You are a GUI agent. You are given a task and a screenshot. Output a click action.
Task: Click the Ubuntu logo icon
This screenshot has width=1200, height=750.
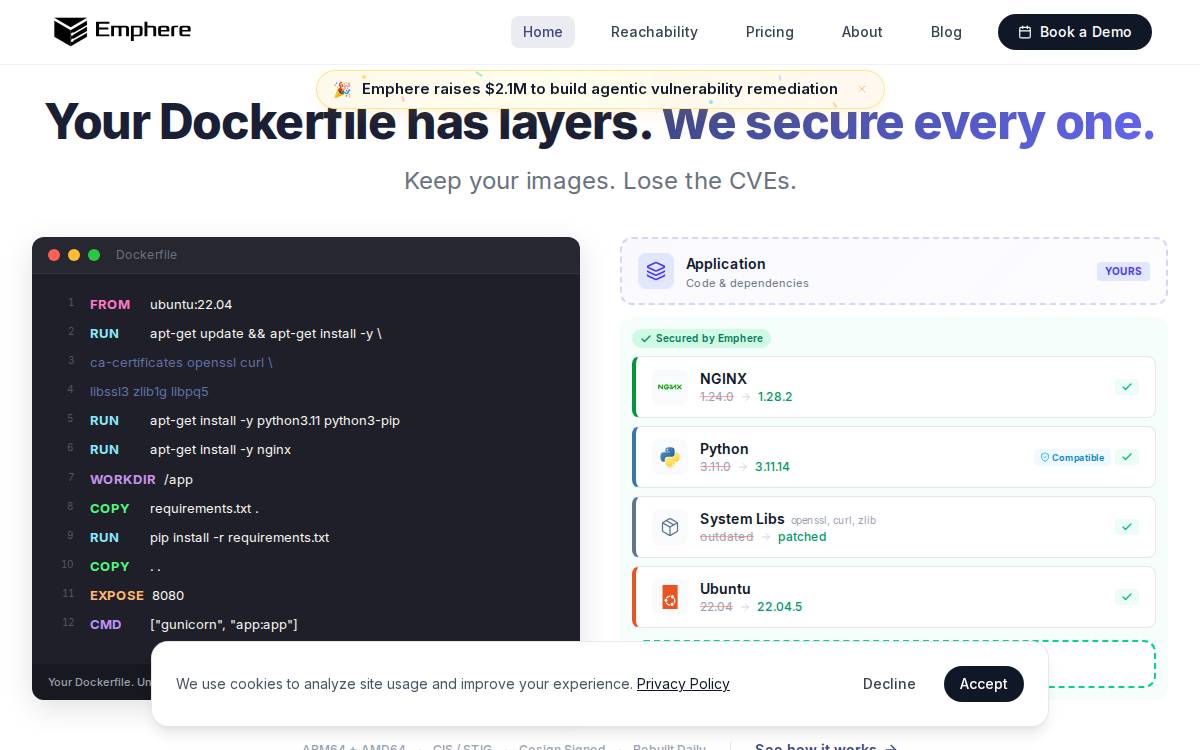coord(670,597)
